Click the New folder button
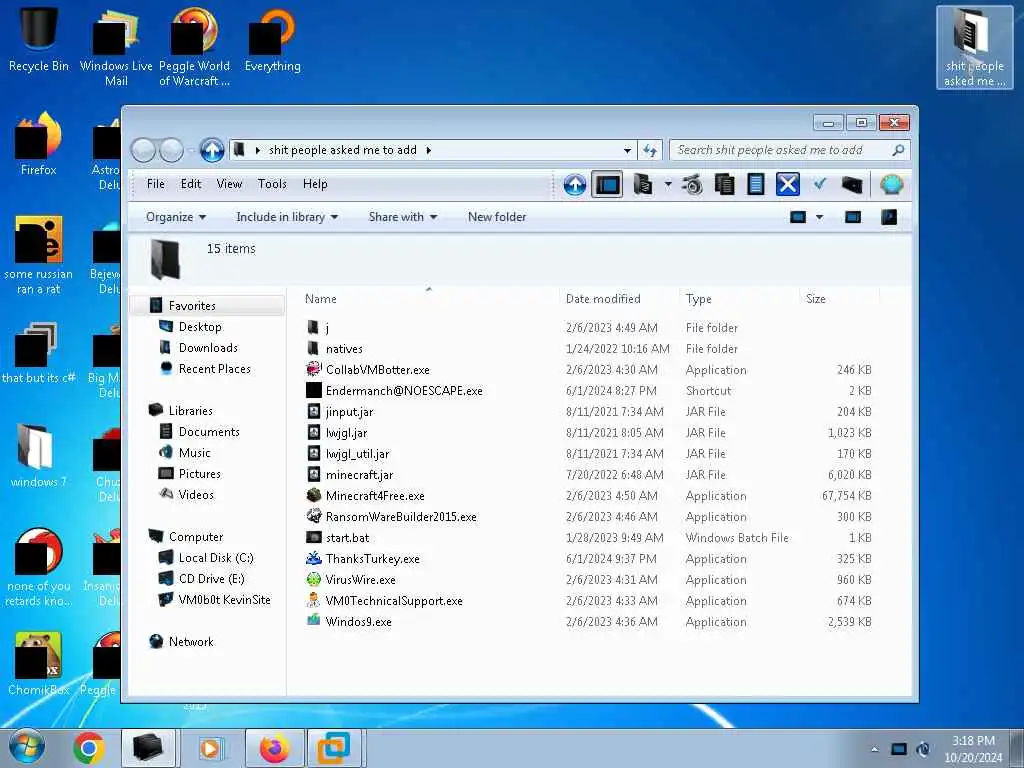Image resolution: width=1024 pixels, height=768 pixels. [x=496, y=217]
